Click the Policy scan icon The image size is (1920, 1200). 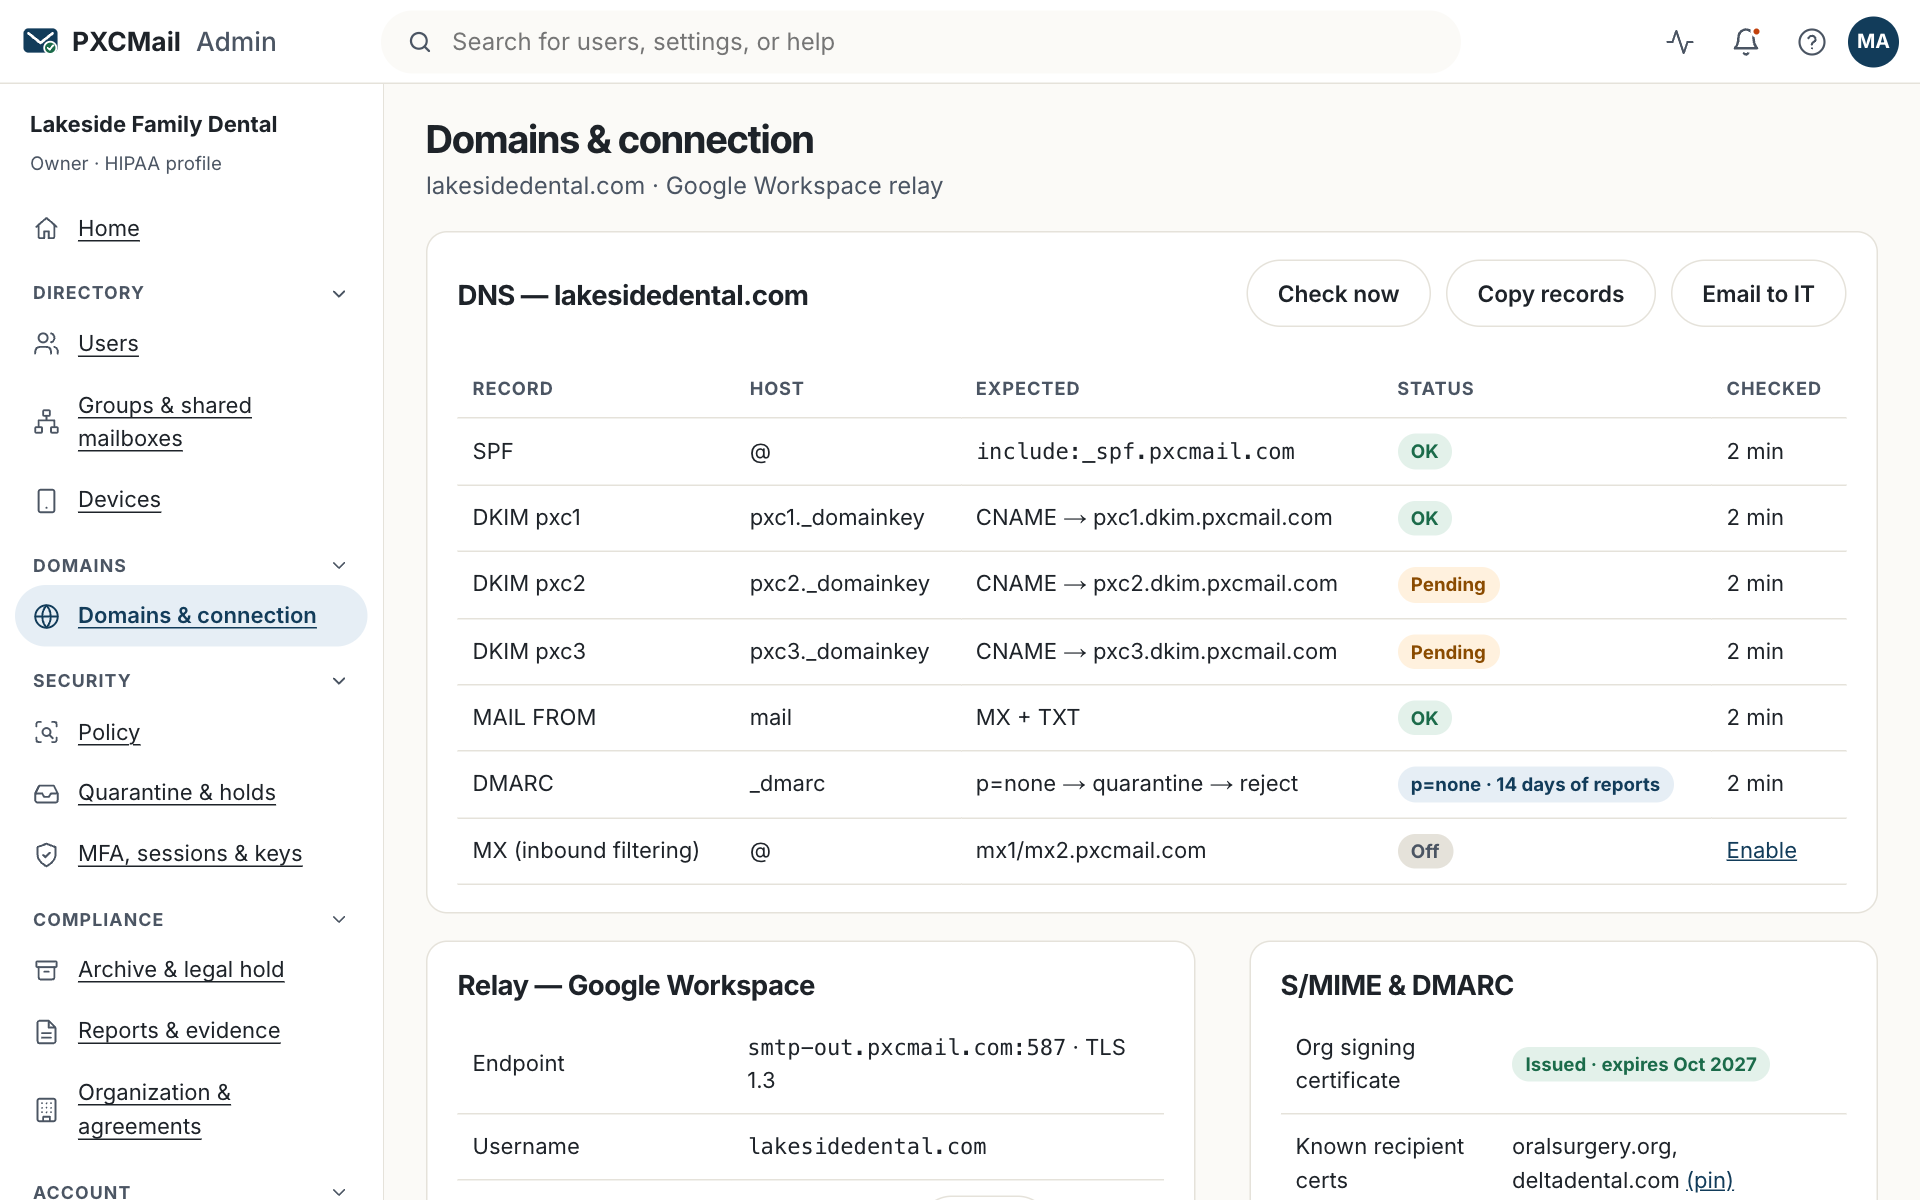click(x=46, y=732)
